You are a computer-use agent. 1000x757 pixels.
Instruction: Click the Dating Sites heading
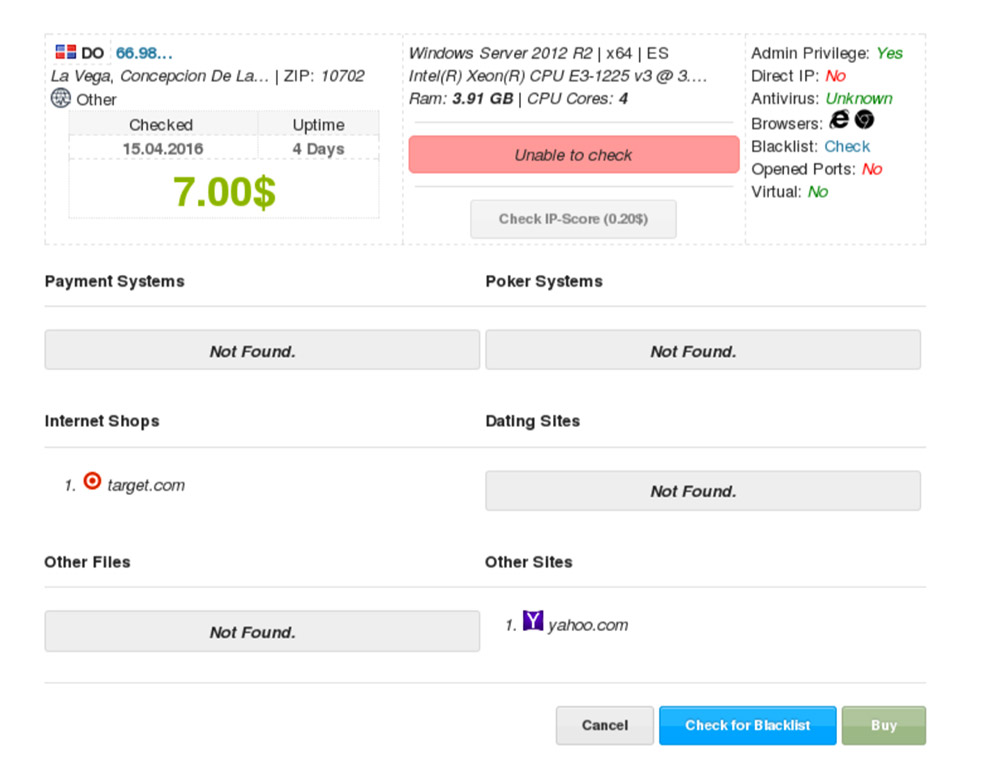pos(533,421)
